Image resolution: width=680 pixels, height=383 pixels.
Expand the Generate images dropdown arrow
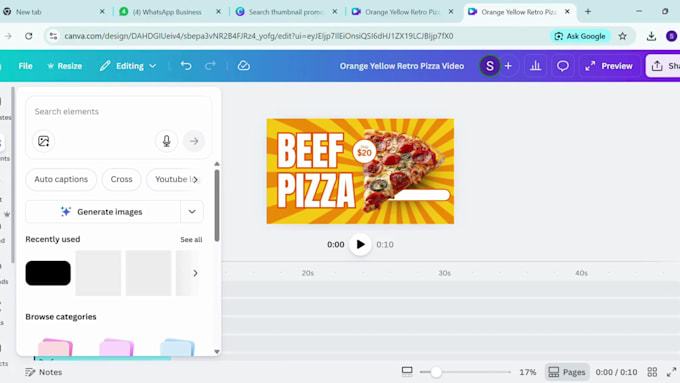tap(192, 212)
